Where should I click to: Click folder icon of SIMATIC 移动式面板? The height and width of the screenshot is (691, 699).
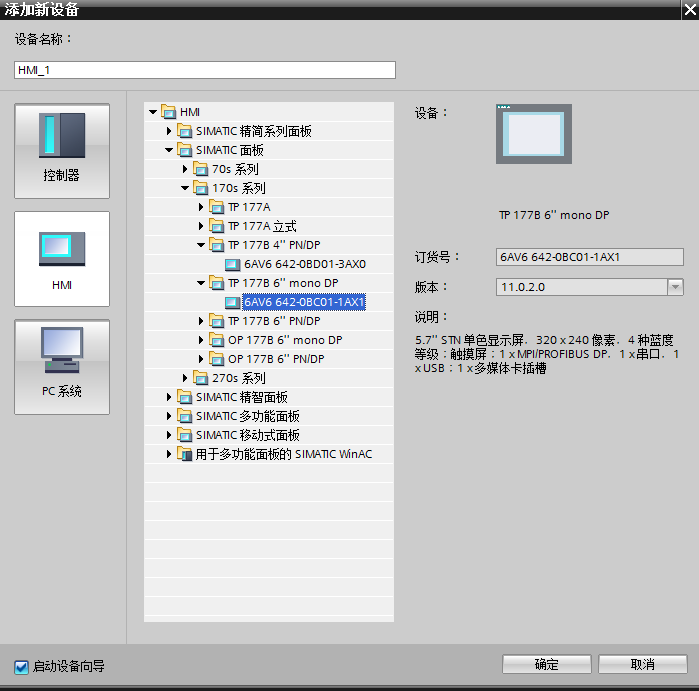pos(185,435)
